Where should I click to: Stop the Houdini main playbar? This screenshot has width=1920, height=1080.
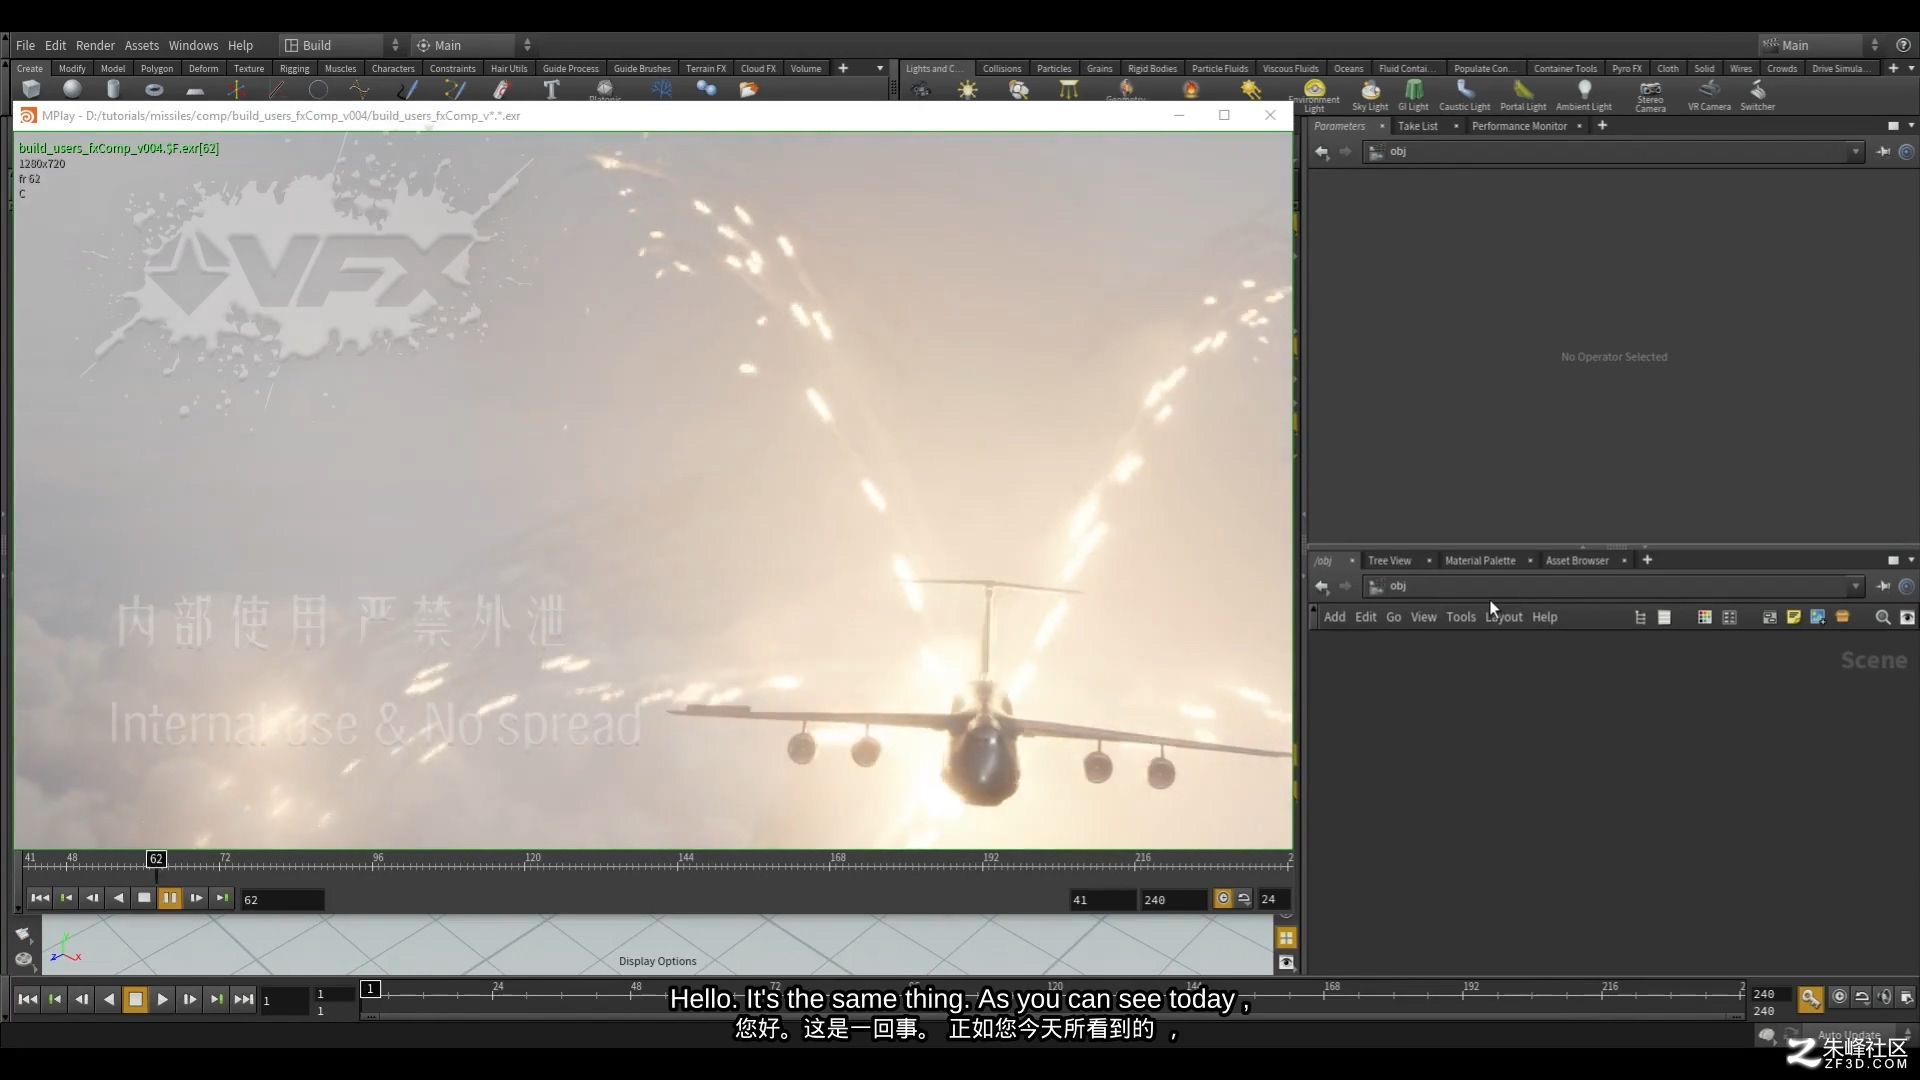[135, 999]
